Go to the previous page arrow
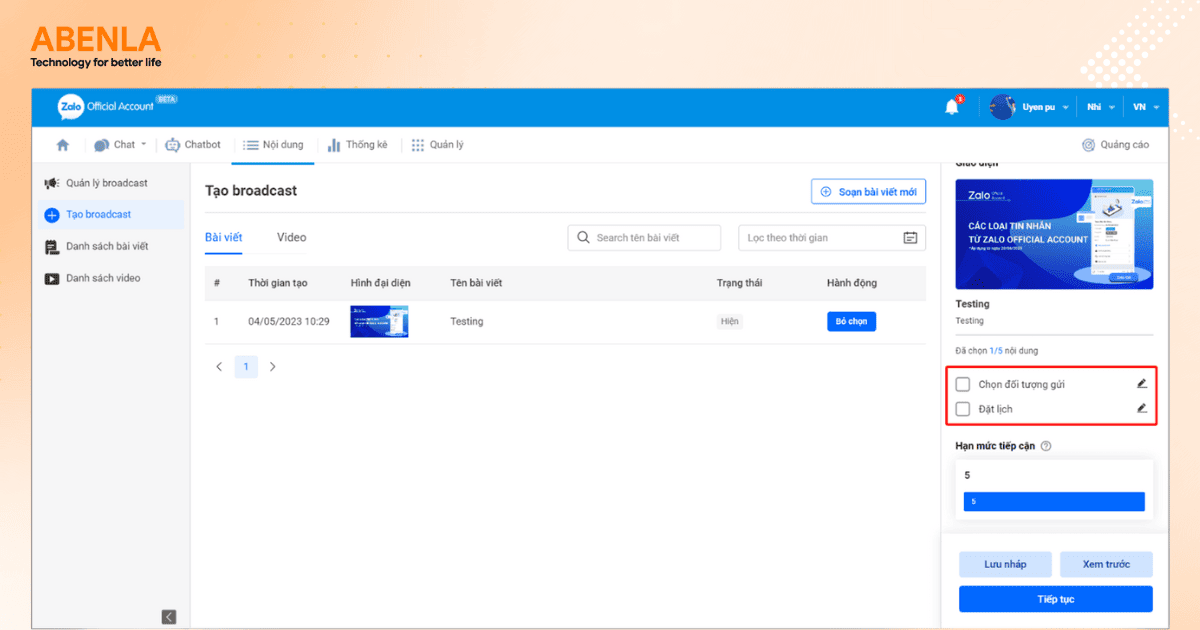This screenshot has width=1200, height=630. pos(219,367)
